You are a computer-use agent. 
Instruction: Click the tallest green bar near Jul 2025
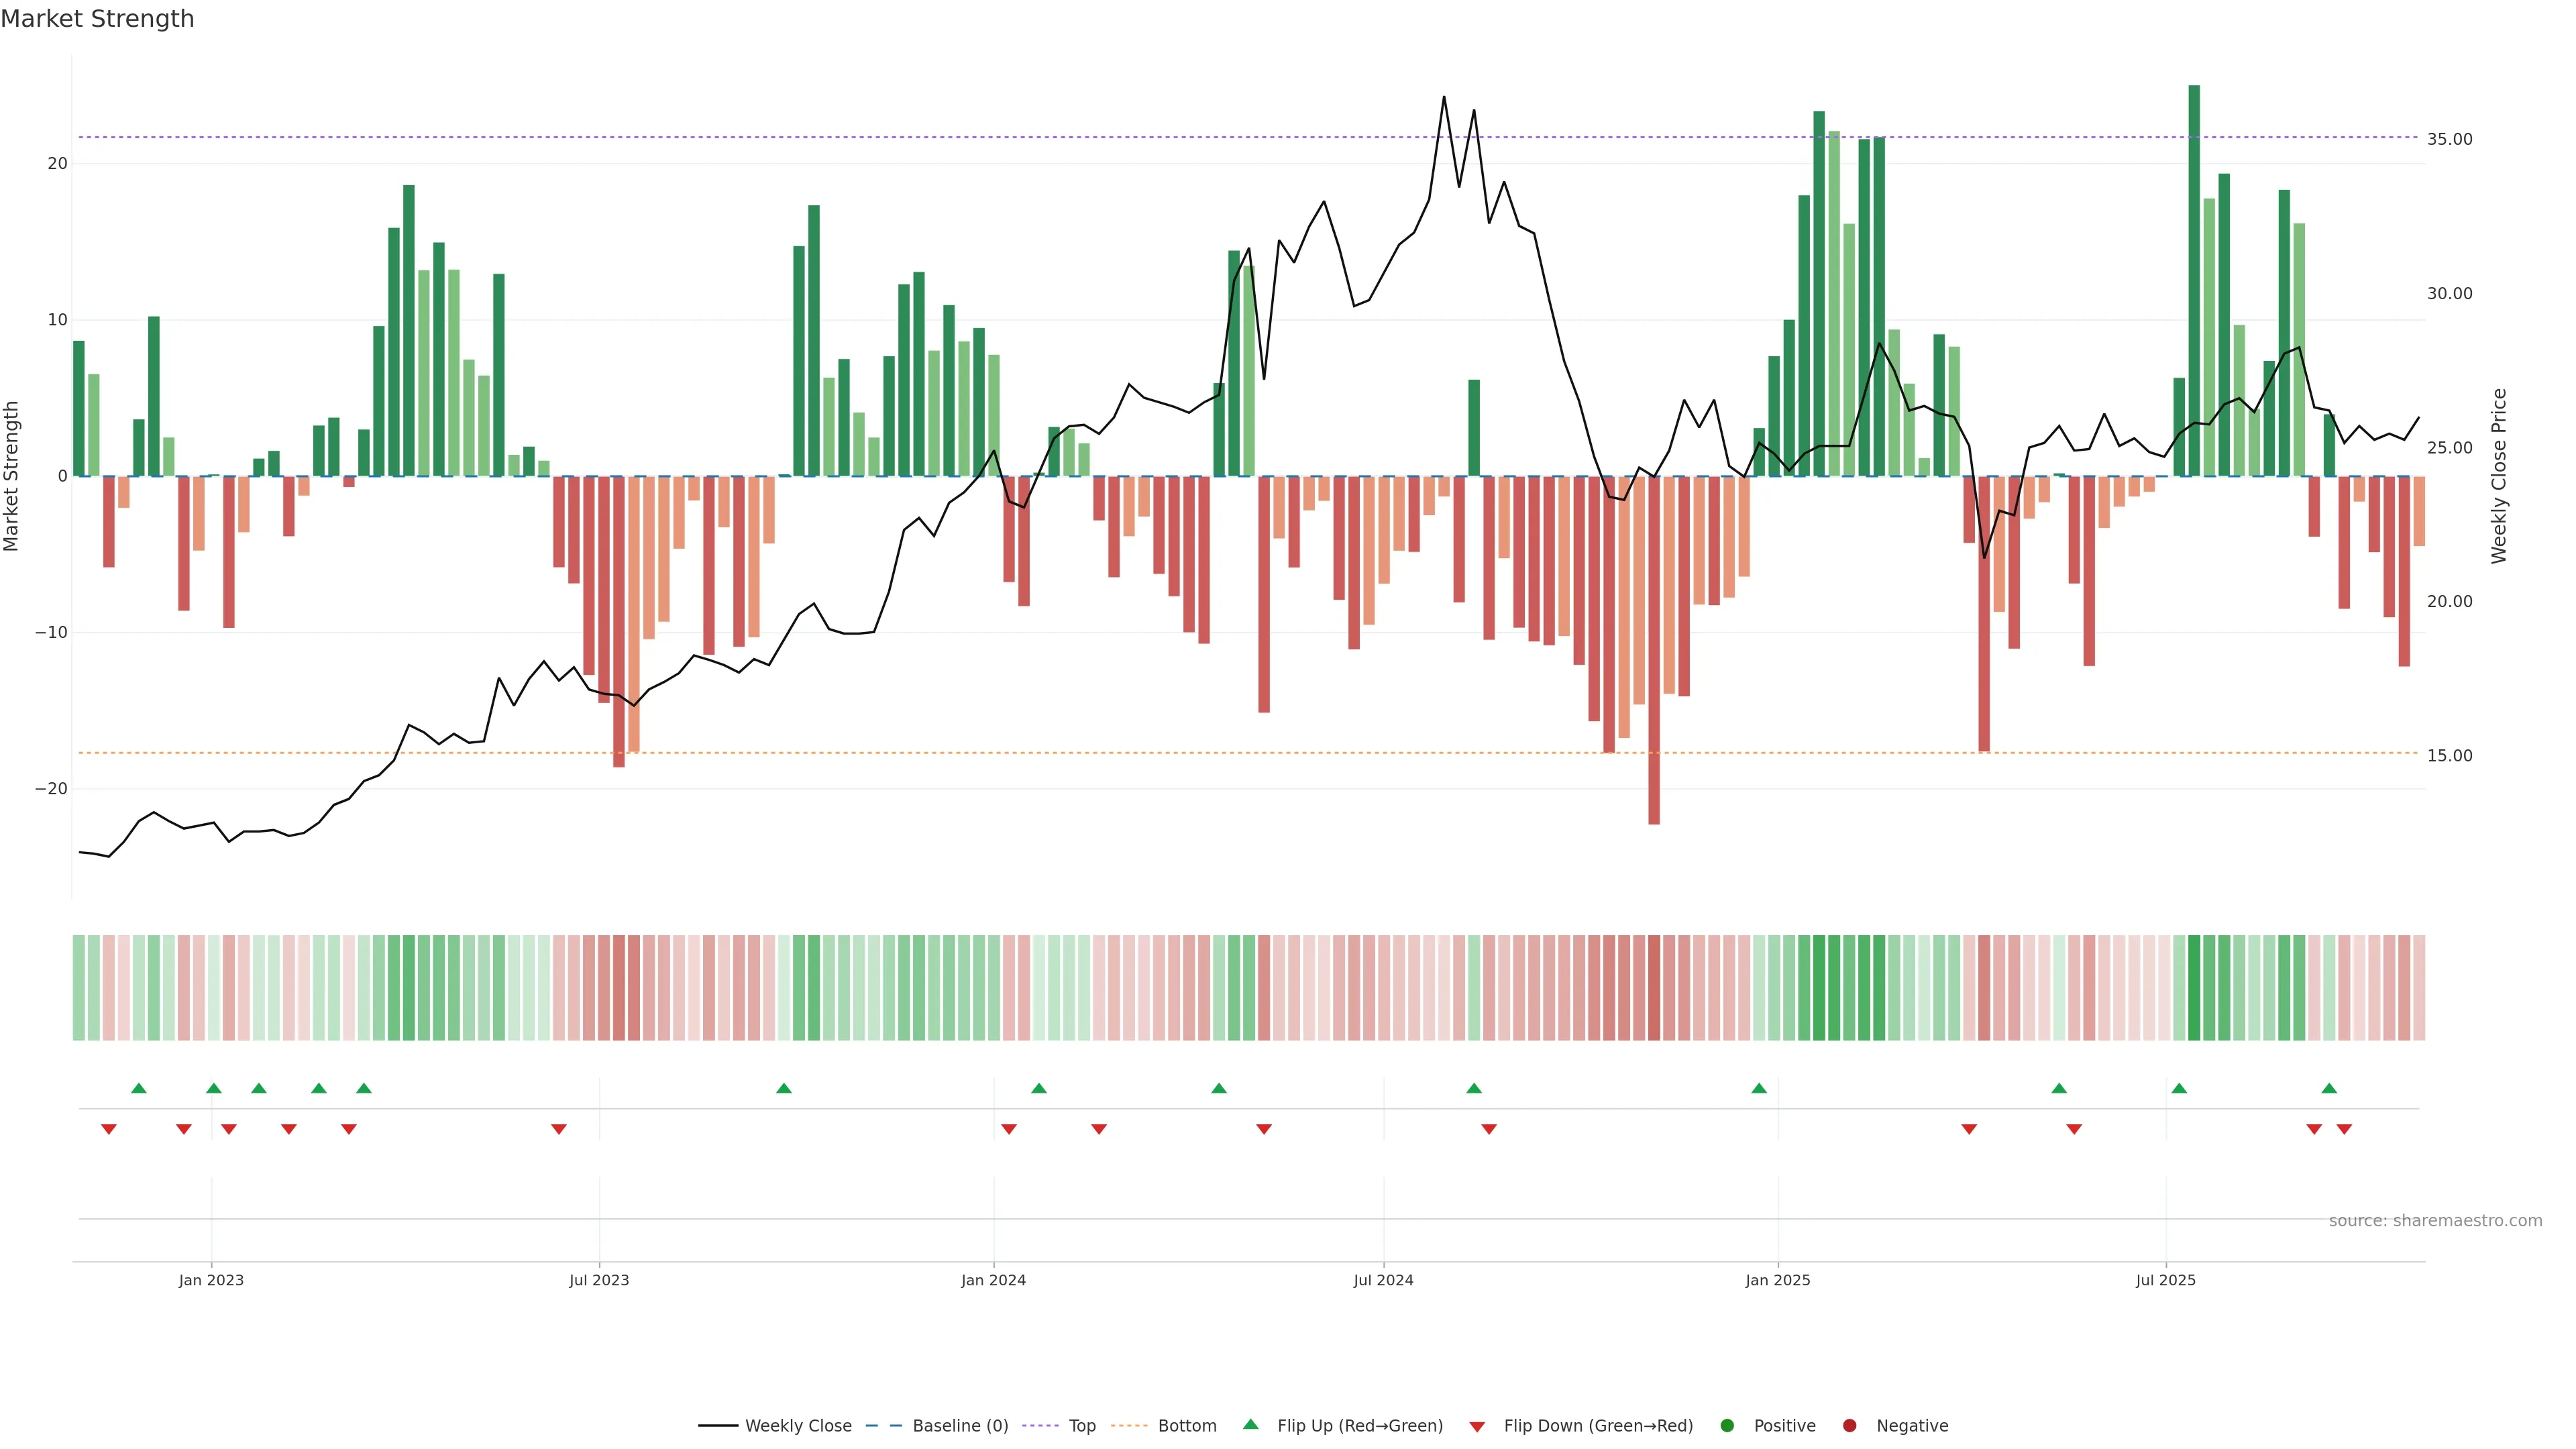[x=2194, y=280]
